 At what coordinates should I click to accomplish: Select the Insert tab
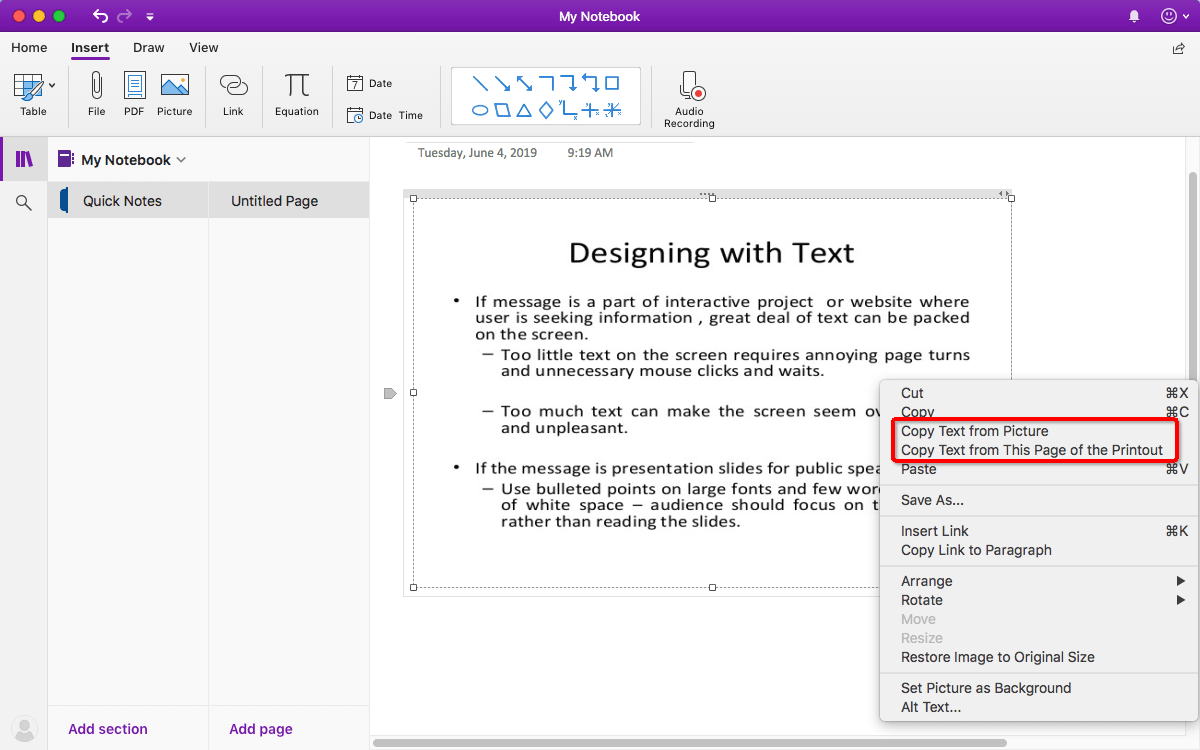click(x=90, y=47)
